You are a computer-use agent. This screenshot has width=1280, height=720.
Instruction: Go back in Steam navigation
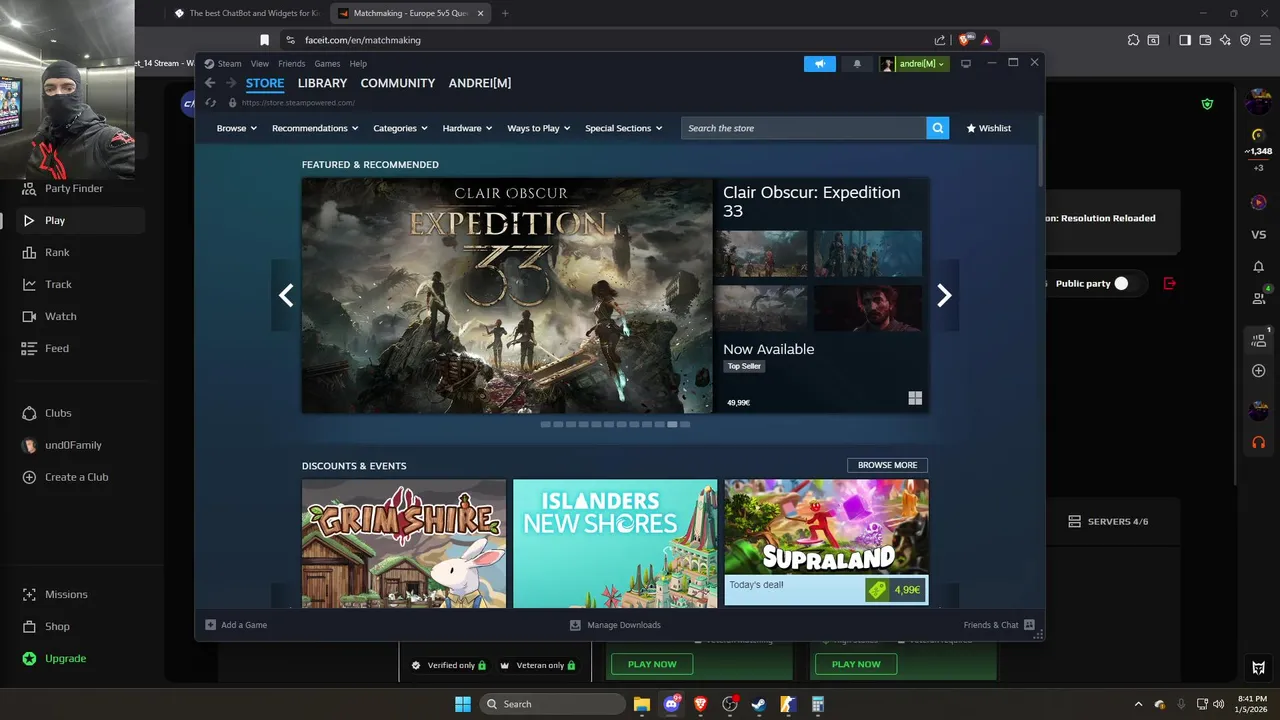pos(210,83)
